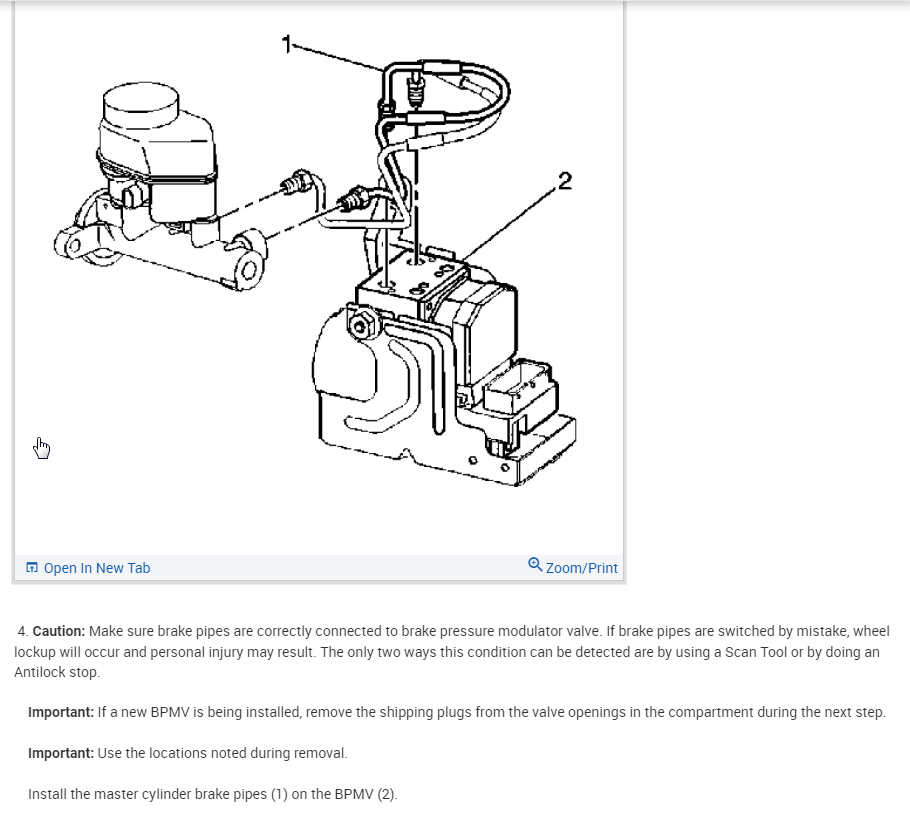This screenshot has height=816, width=910.
Task: Click step number 4 before Caution
Action: click(x=23, y=631)
